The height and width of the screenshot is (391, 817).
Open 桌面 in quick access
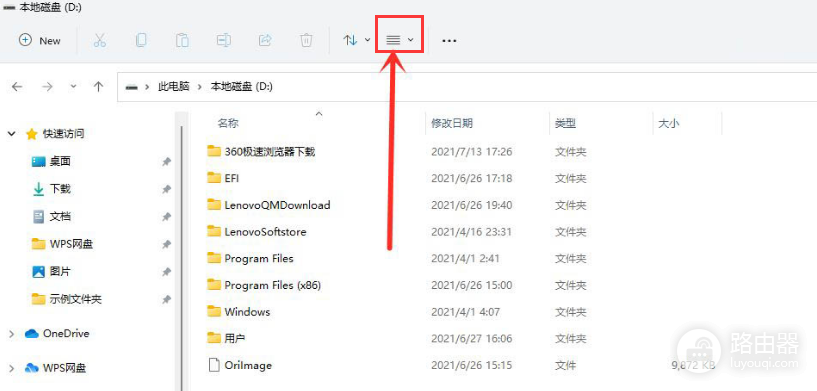coord(60,162)
